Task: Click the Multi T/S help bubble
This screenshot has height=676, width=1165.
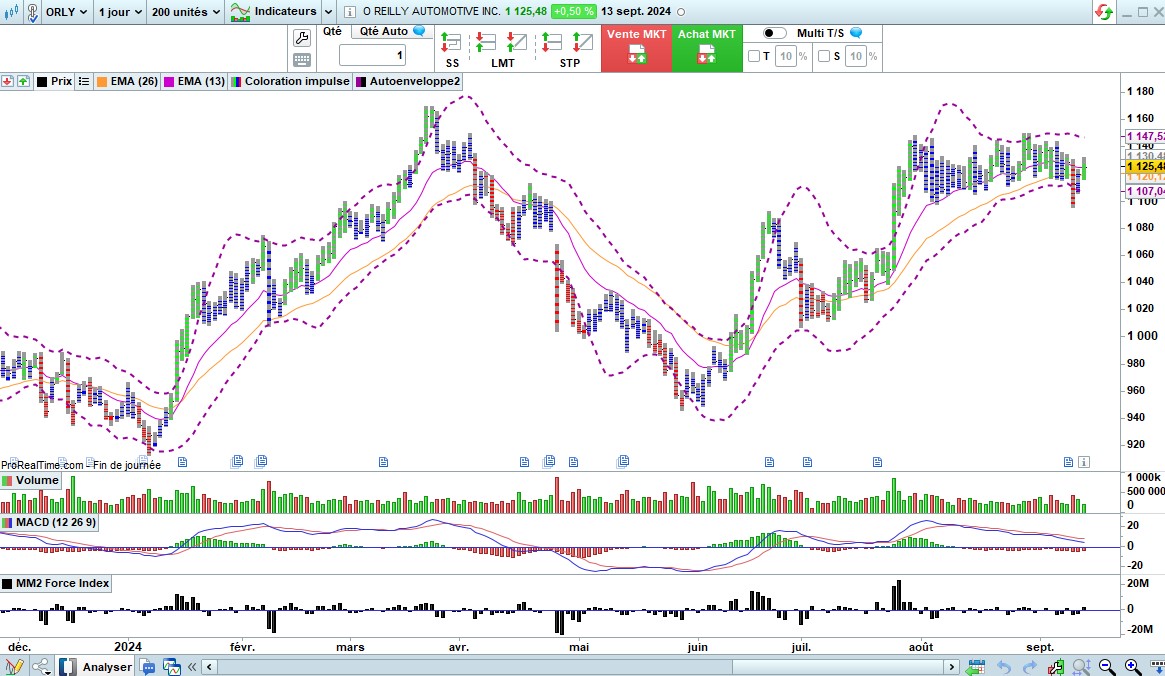Action: [856, 33]
